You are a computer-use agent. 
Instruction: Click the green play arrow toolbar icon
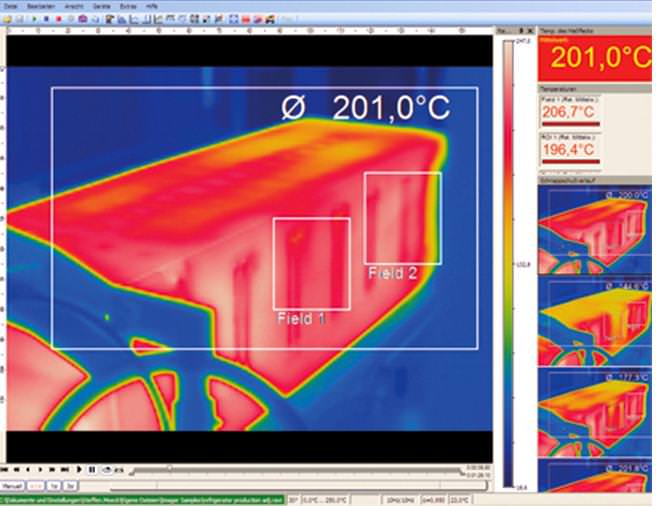point(34,19)
